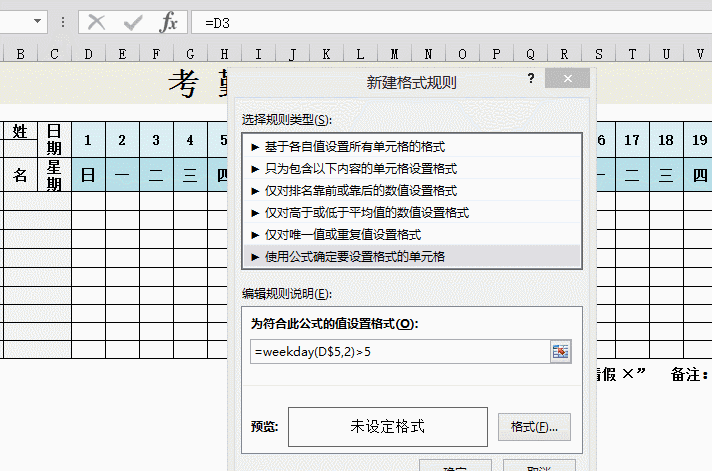
Task: Select column K header
Action: (x=326, y=54)
